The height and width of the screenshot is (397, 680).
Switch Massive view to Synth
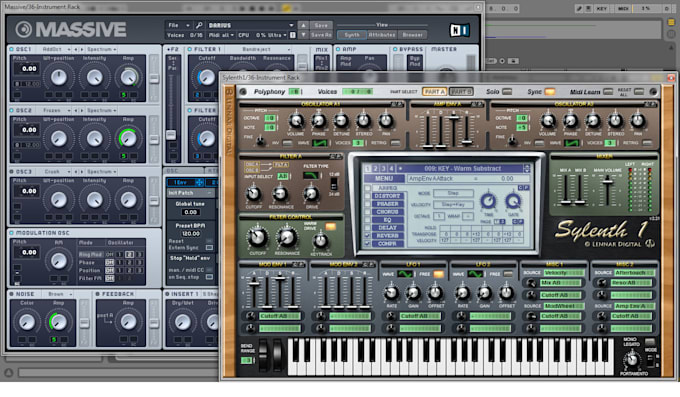pyautogui.click(x=352, y=35)
